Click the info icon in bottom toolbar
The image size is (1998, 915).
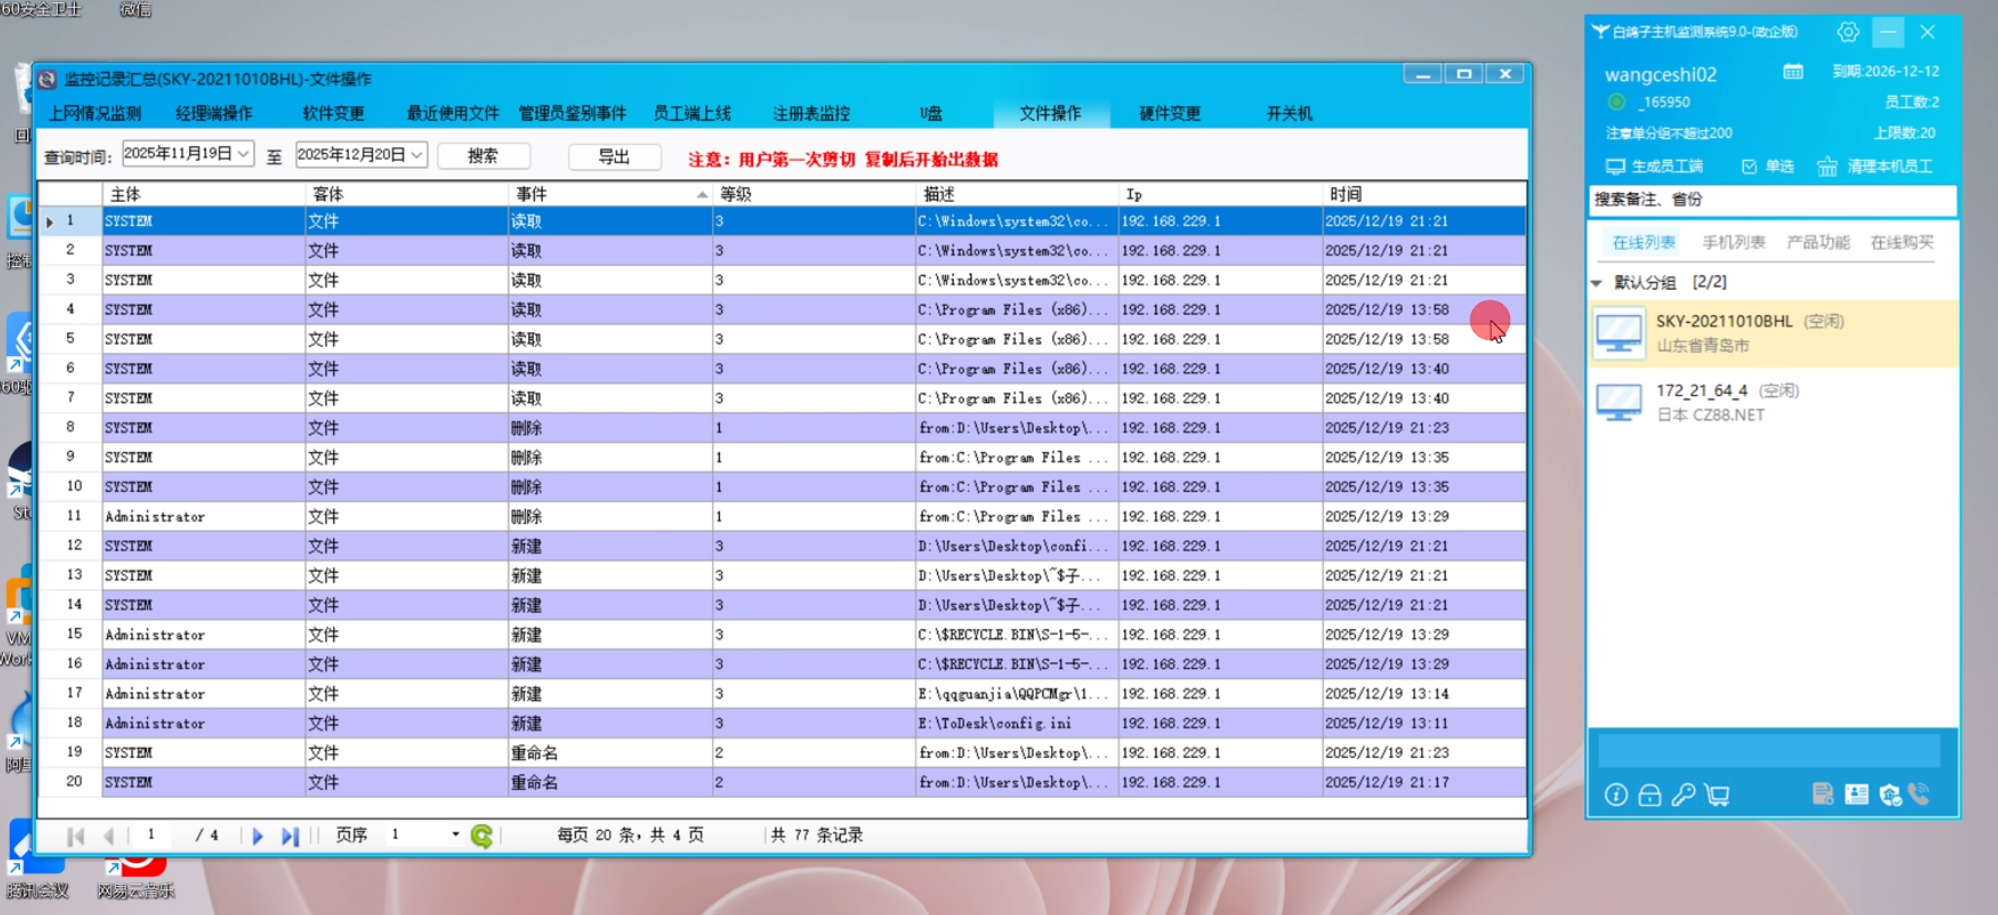coord(1615,795)
